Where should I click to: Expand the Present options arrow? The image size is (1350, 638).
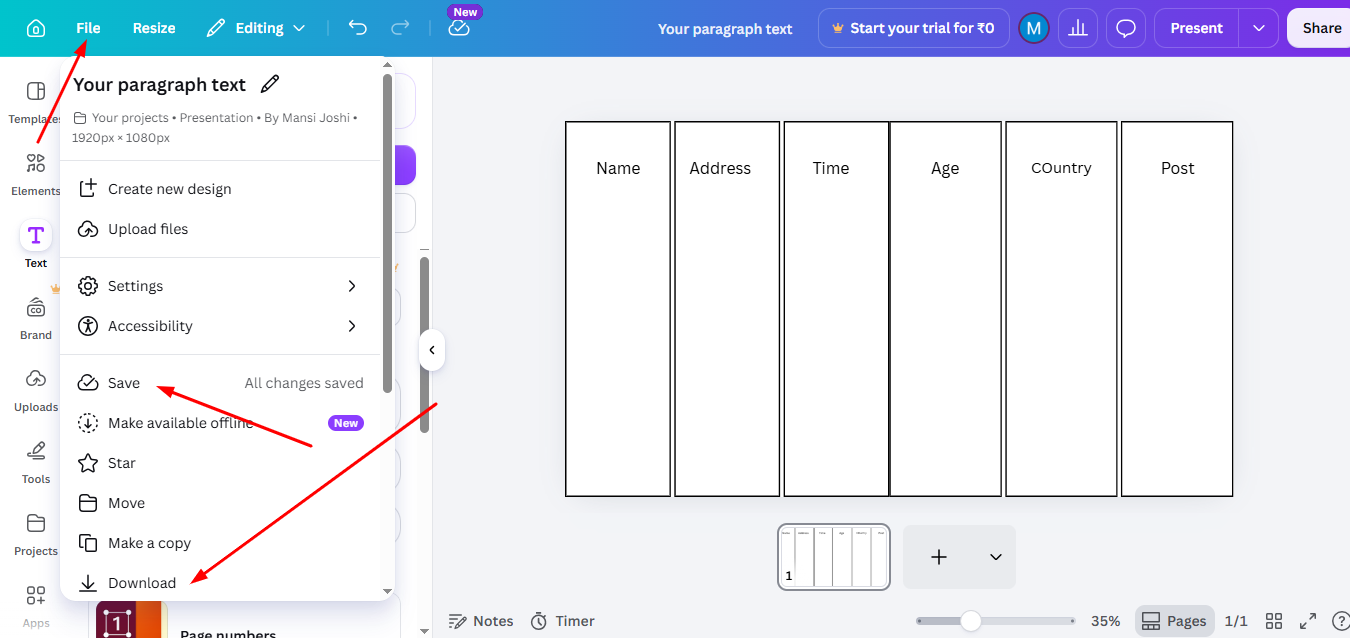pos(1259,28)
